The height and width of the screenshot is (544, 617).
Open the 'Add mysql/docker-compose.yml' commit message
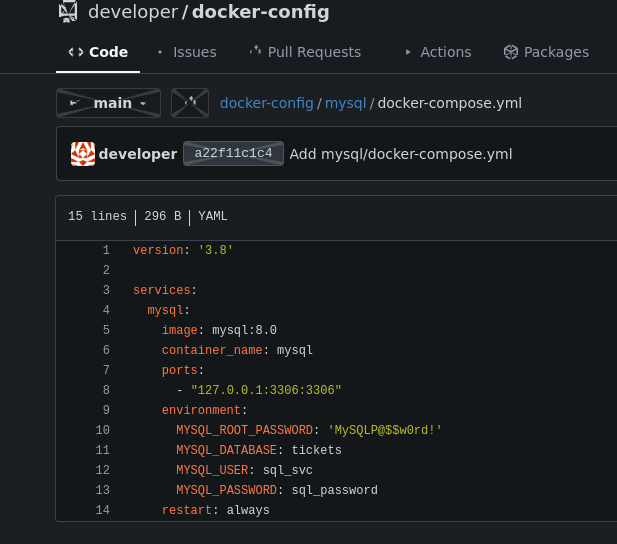[x=400, y=154]
